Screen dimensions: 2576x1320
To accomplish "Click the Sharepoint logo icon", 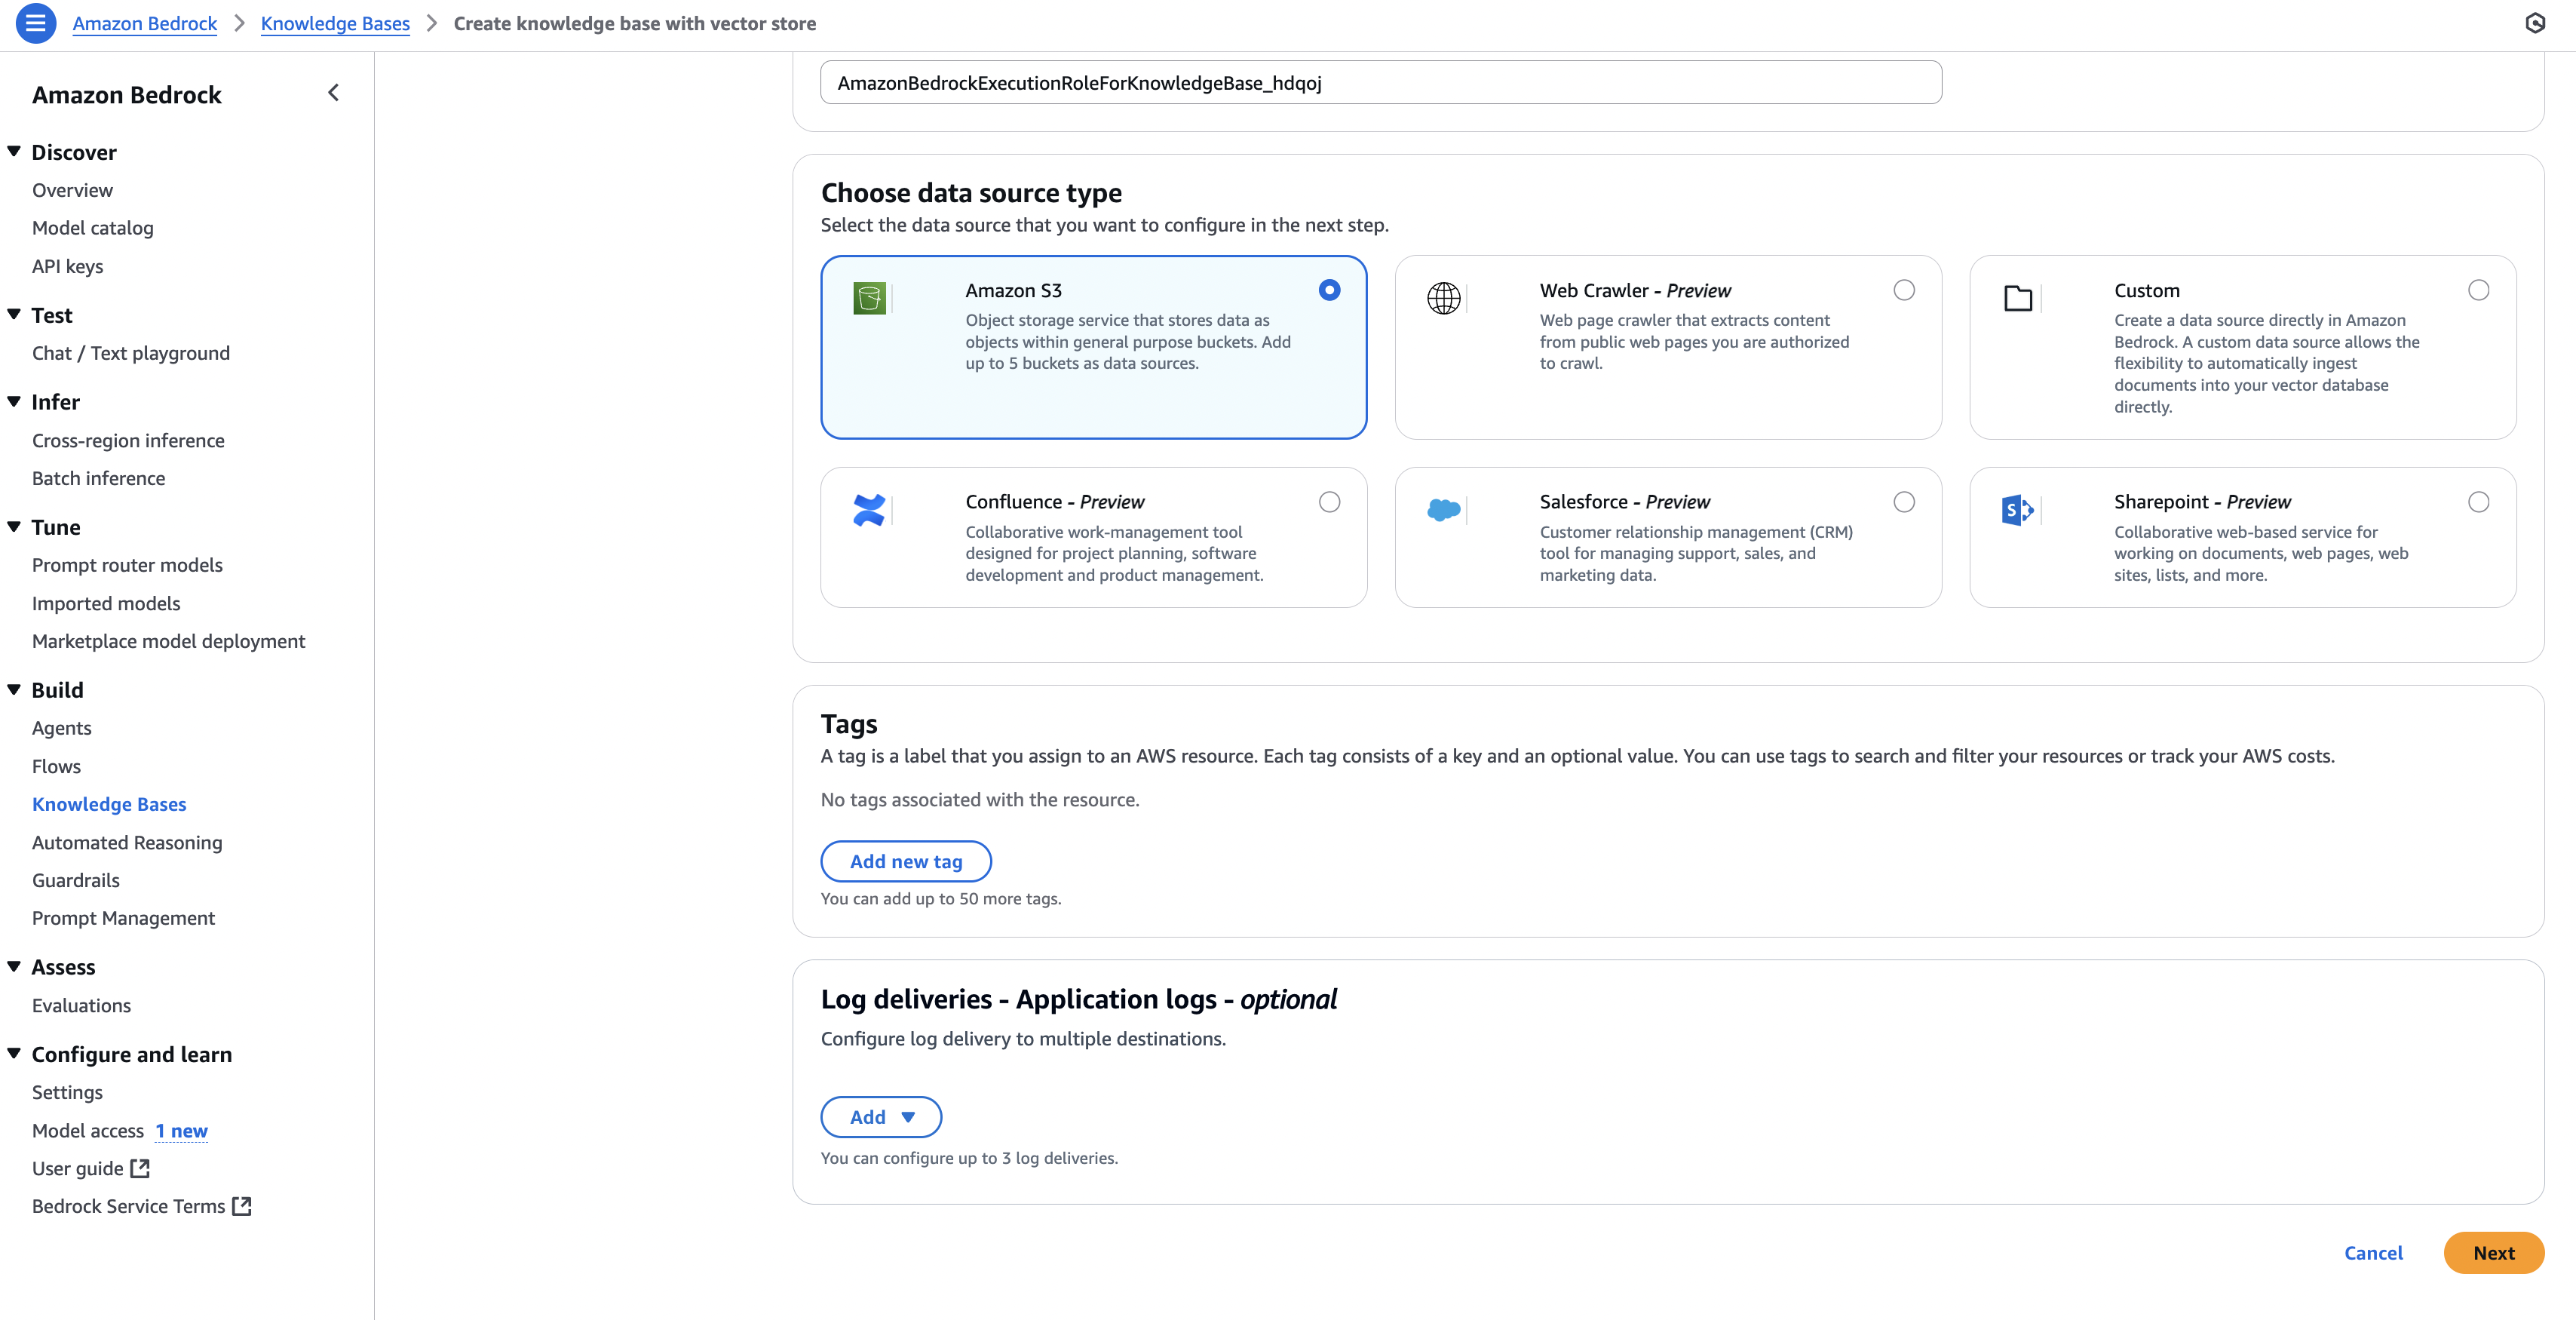I will point(2017,509).
